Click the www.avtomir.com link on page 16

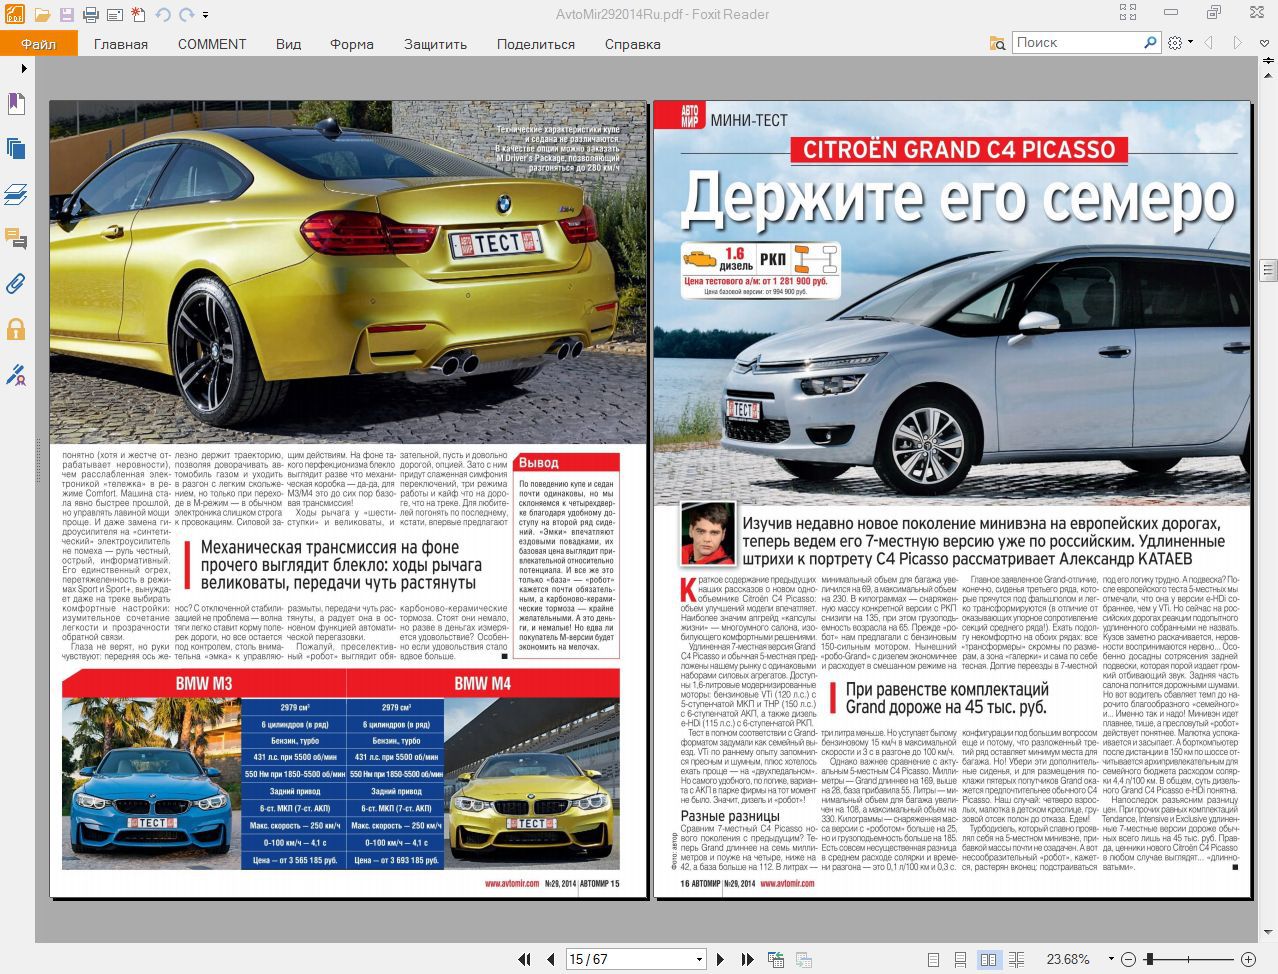pos(786,883)
